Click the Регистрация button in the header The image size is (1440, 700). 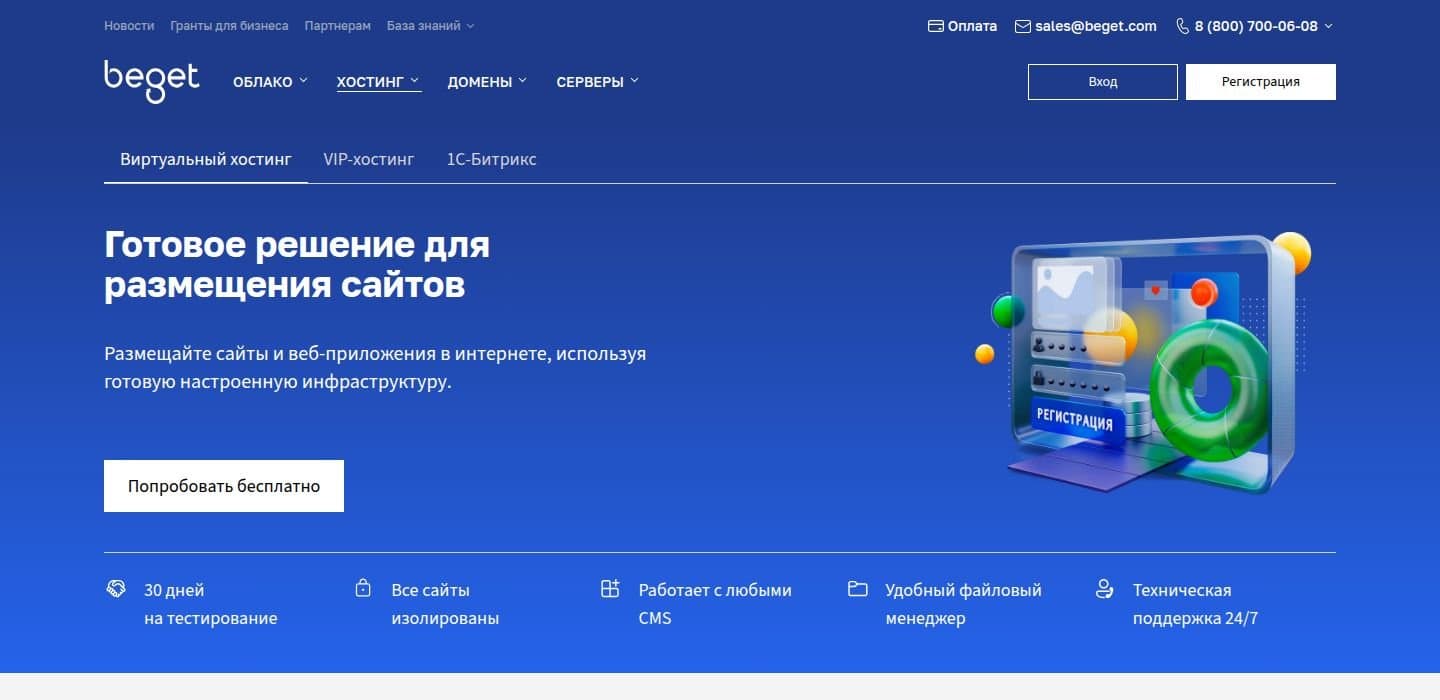click(1261, 82)
